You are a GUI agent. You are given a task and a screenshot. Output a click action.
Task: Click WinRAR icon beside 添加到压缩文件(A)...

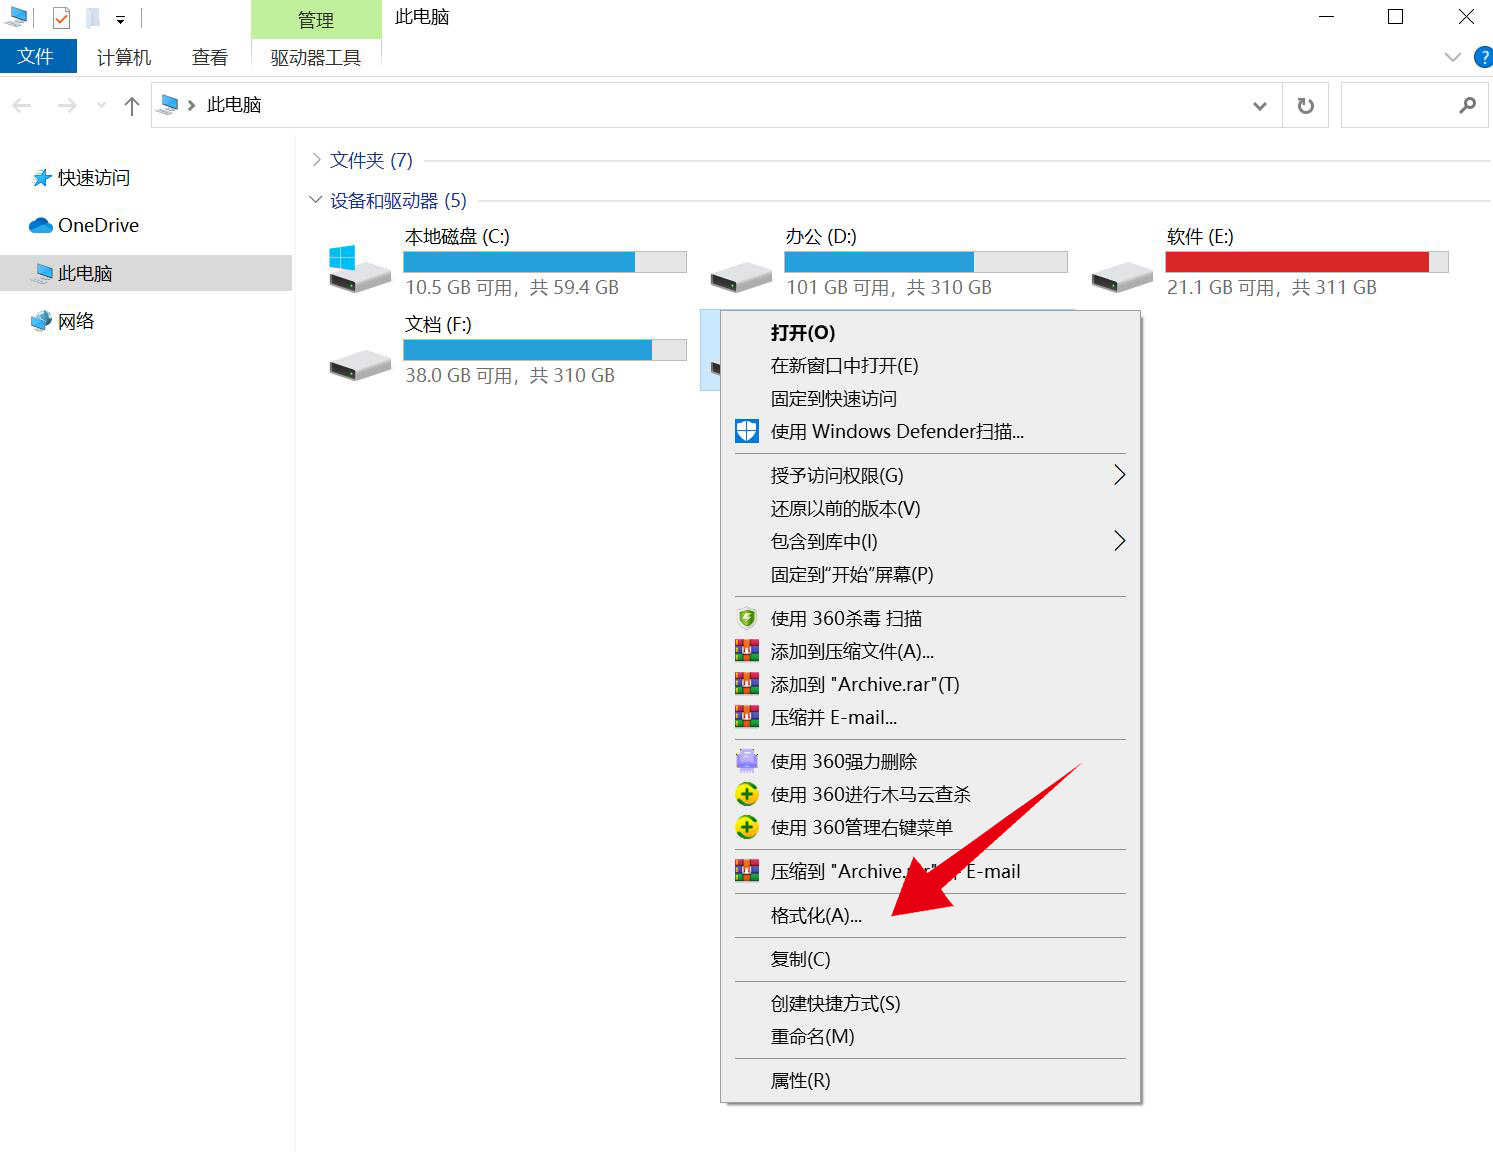(x=747, y=651)
